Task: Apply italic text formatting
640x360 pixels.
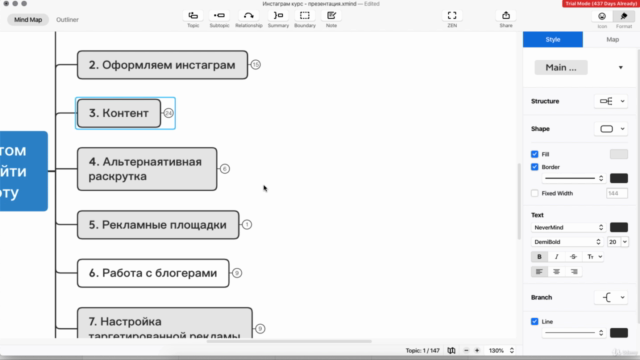Action: click(556, 257)
